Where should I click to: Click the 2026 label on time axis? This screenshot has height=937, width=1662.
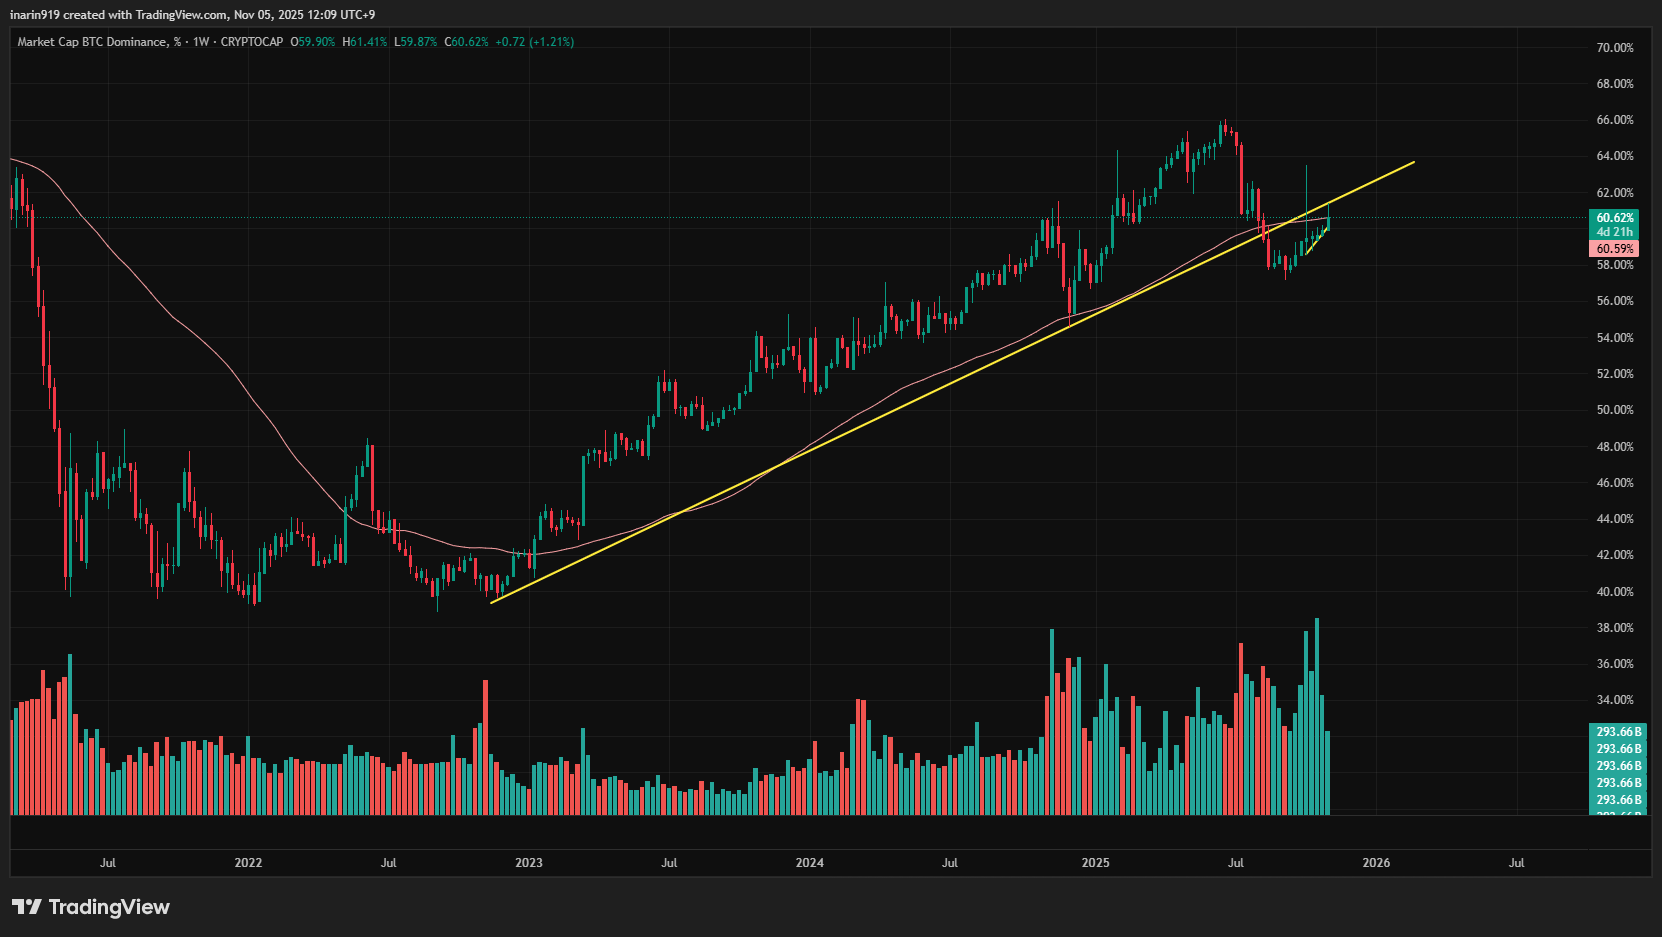click(x=1376, y=863)
